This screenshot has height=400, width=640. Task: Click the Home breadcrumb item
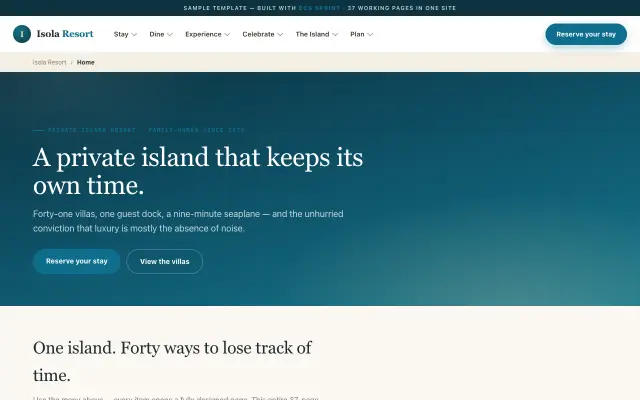coord(86,62)
